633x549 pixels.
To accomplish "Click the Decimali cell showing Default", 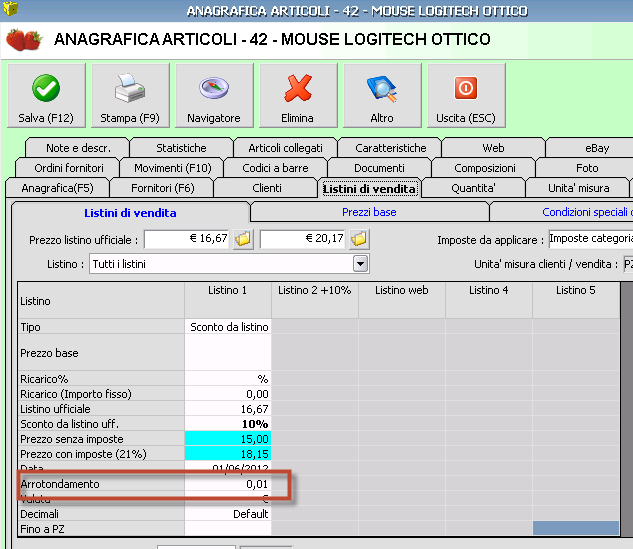I will (x=228, y=514).
